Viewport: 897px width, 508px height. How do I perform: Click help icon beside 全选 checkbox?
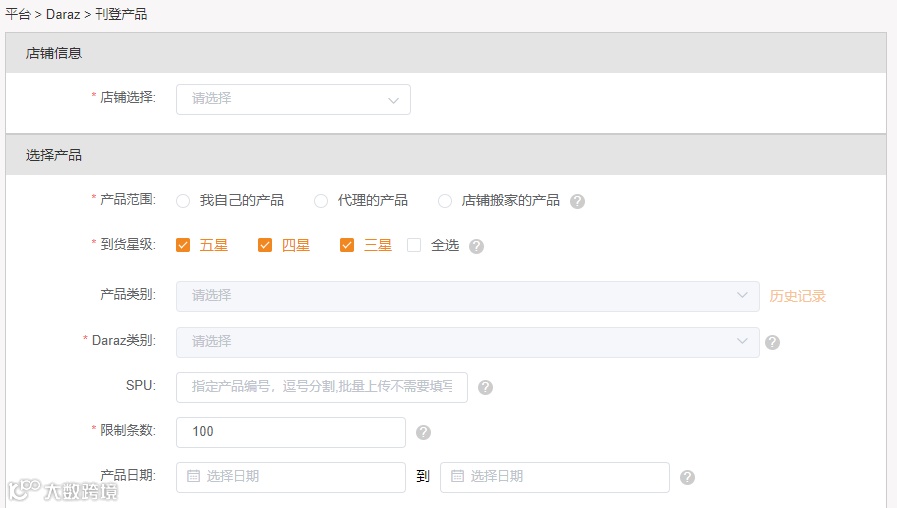[x=476, y=247]
